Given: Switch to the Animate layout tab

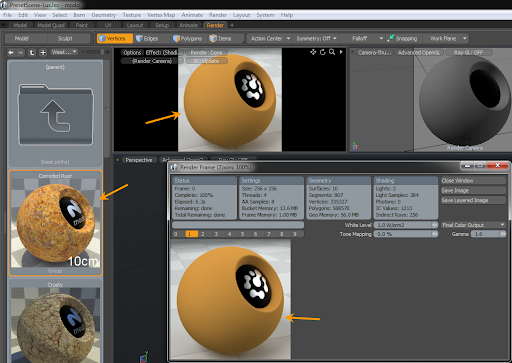Looking at the screenshot, I should 189,25.
